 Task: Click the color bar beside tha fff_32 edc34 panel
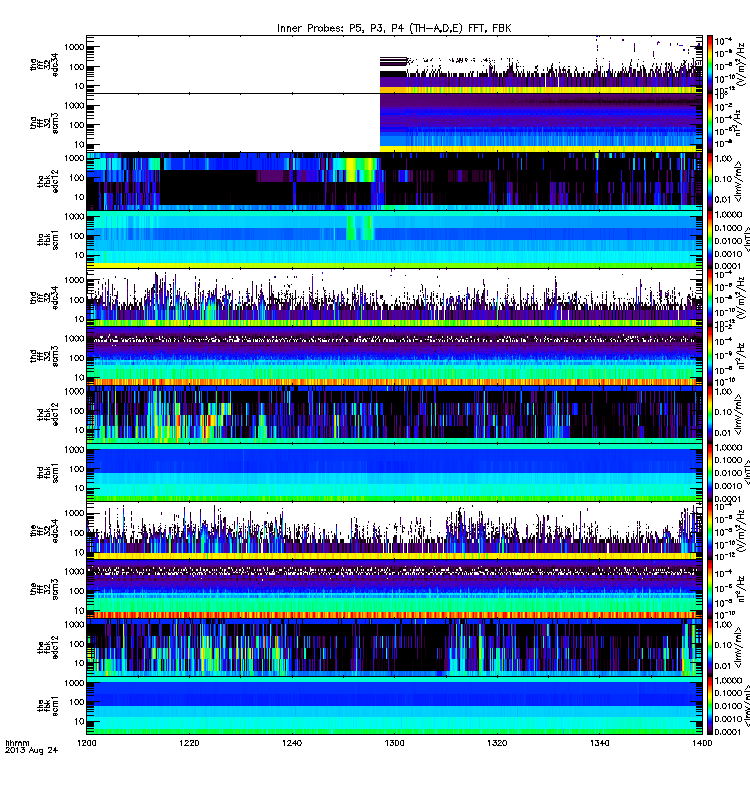710,64
